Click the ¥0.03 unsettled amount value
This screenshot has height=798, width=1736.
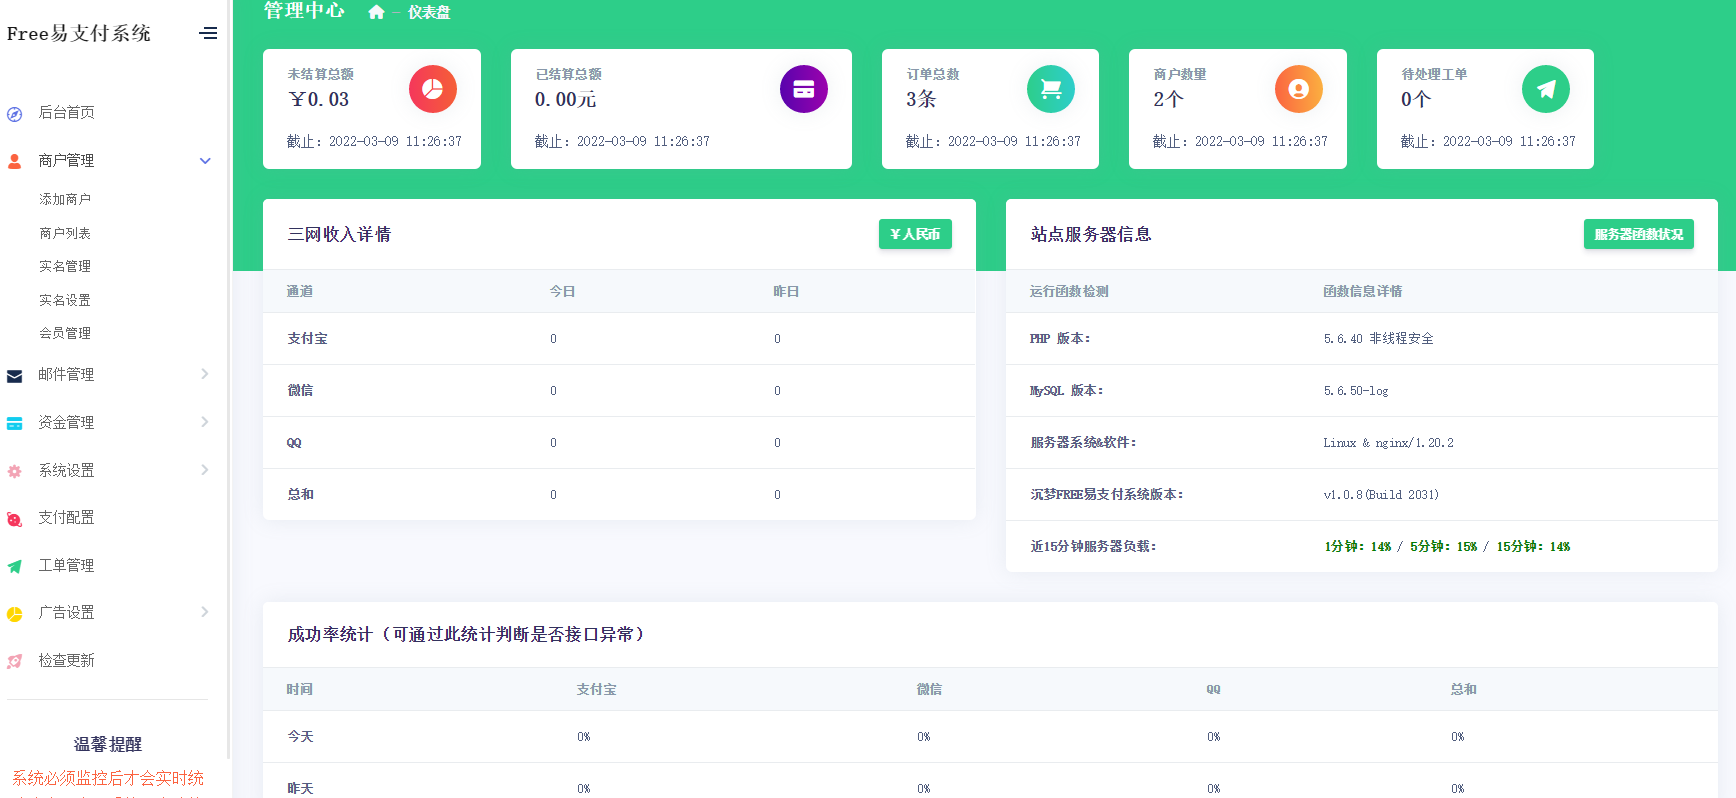pyautogui.click(x=319, y=99)
